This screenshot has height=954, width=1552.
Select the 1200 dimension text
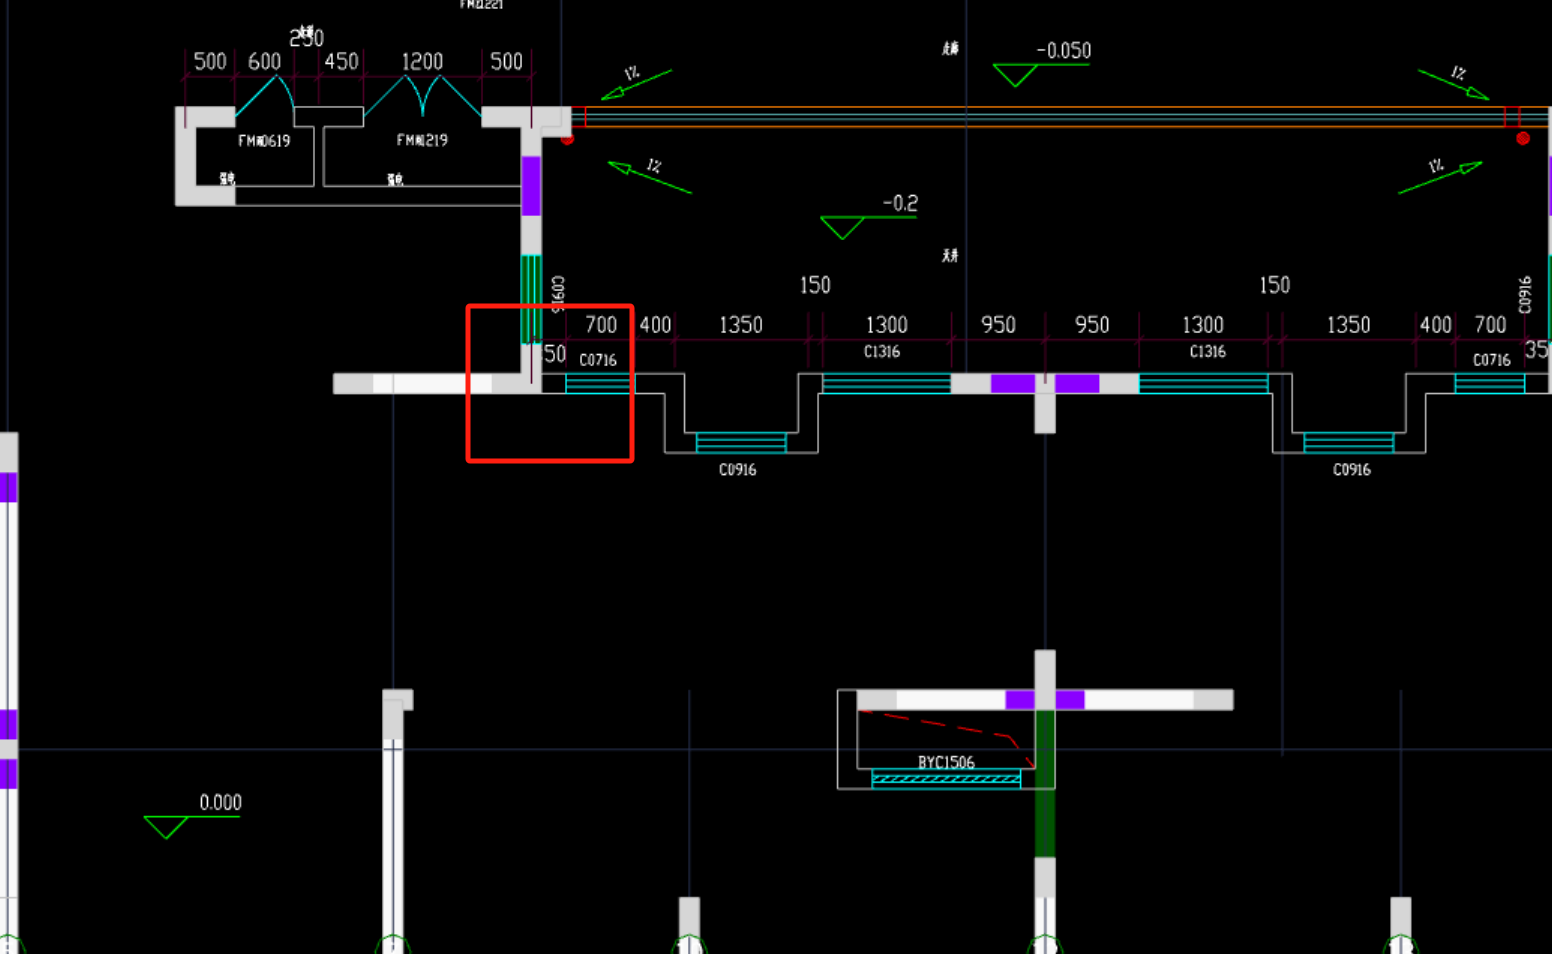422,62
